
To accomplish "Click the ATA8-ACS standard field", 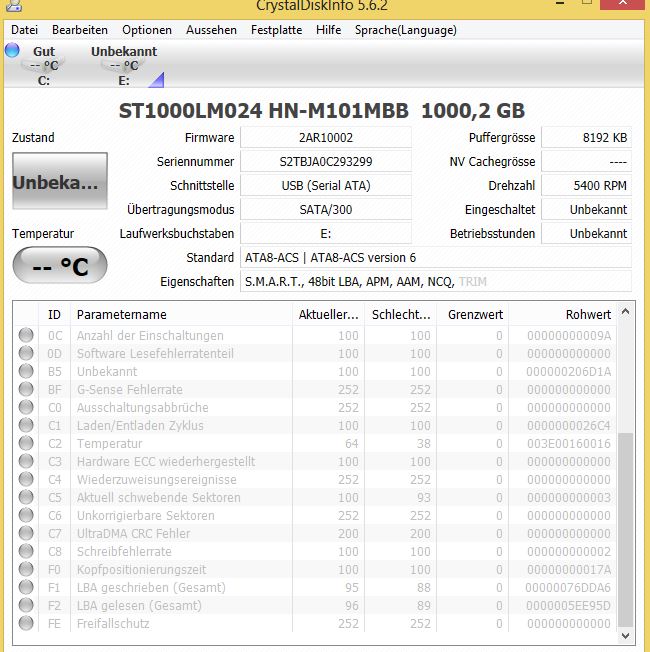I will point(435,258).
